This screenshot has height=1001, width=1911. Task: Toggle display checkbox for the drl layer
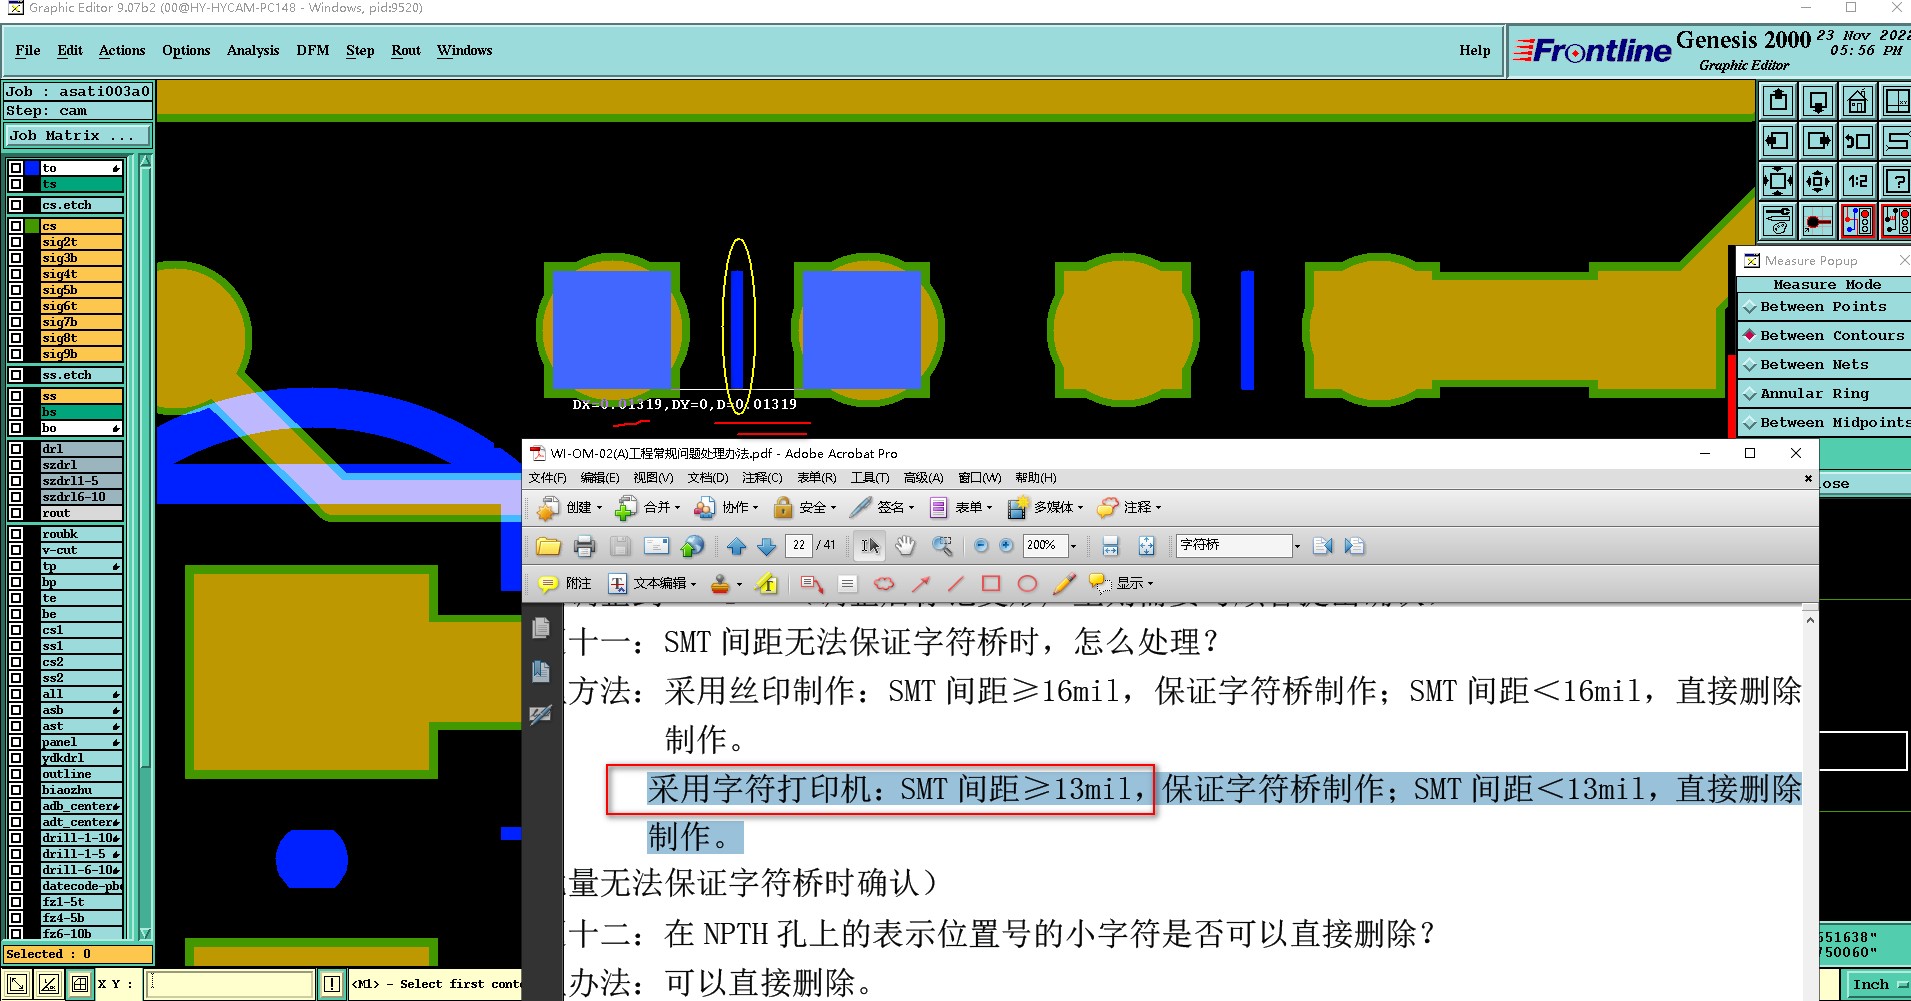(x=16, y=449)
